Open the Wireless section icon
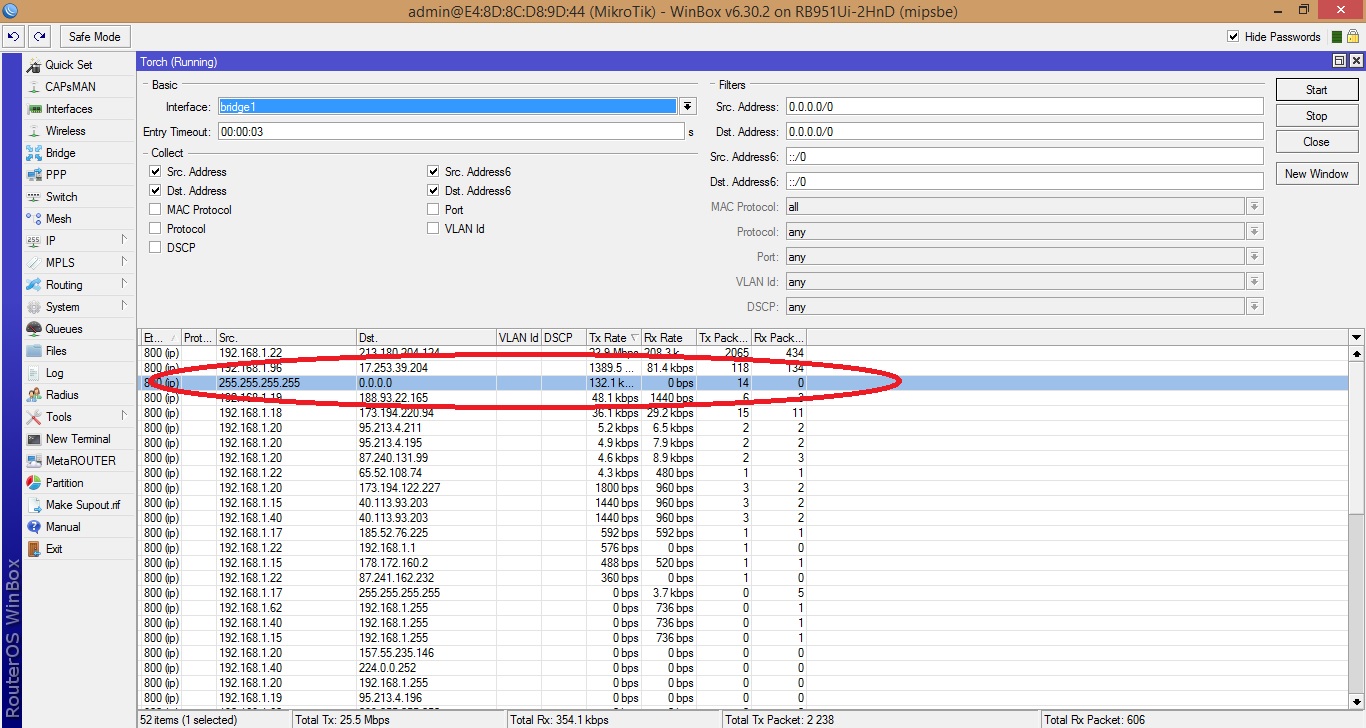1366x728 pixels. coord(34,131)
